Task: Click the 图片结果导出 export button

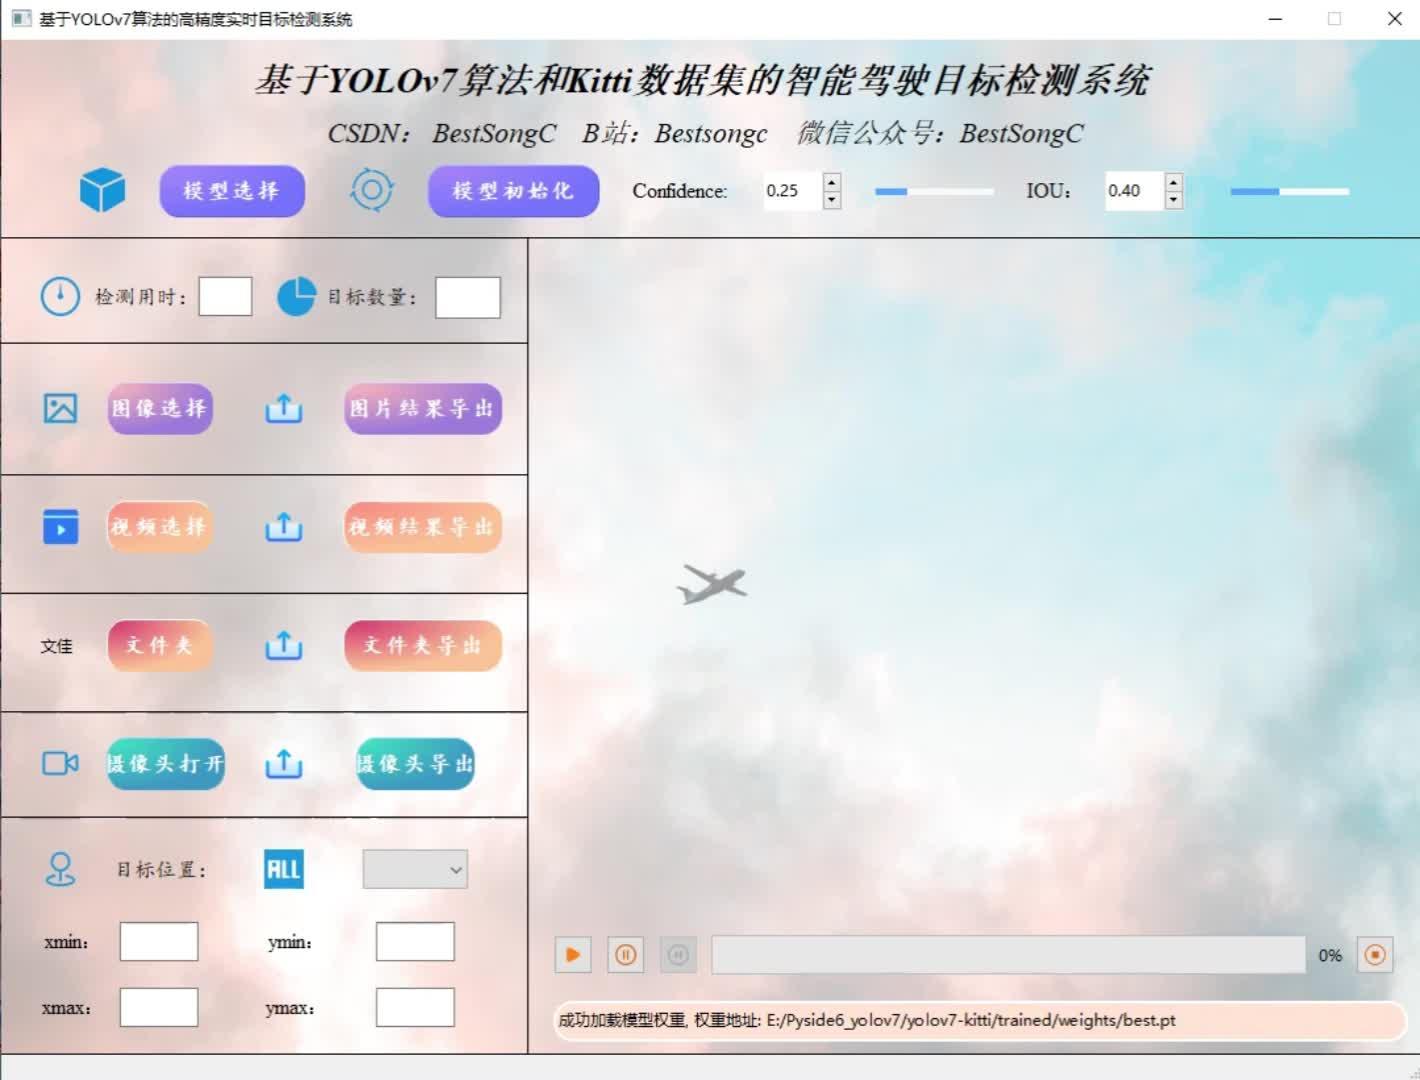Action: click(422, 408)
